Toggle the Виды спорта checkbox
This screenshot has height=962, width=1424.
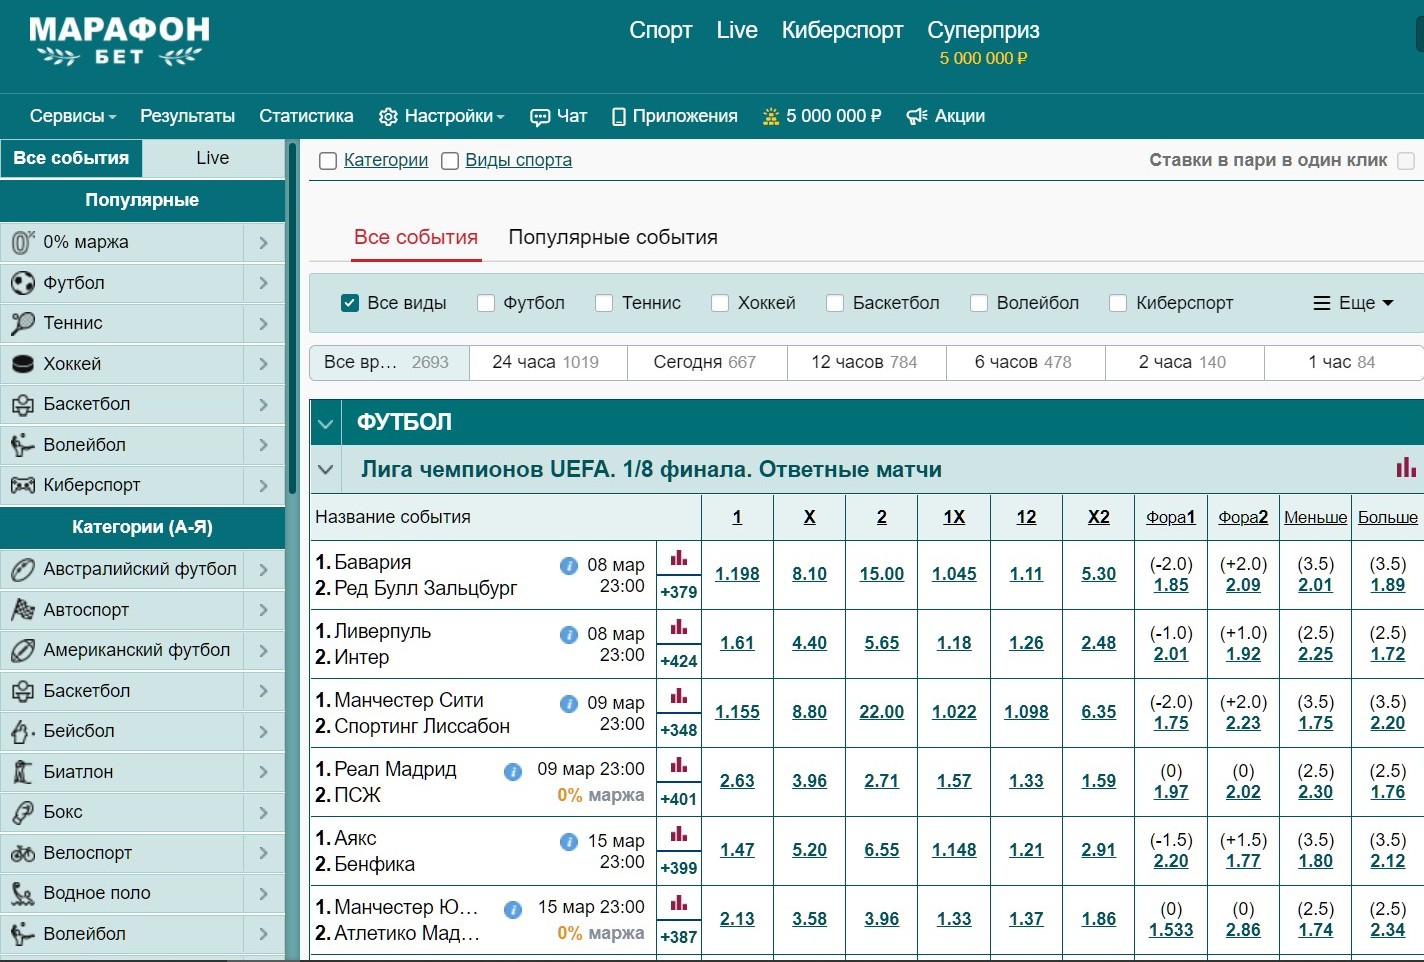[x=450, y=161]
